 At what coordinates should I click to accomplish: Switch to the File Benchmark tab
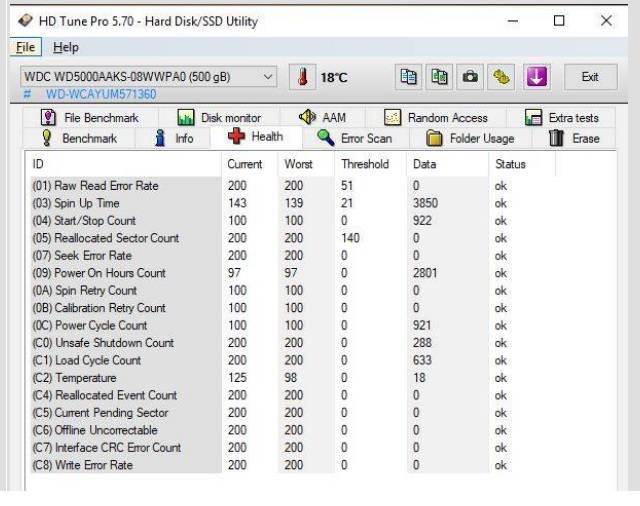click(x=90, y=118)
